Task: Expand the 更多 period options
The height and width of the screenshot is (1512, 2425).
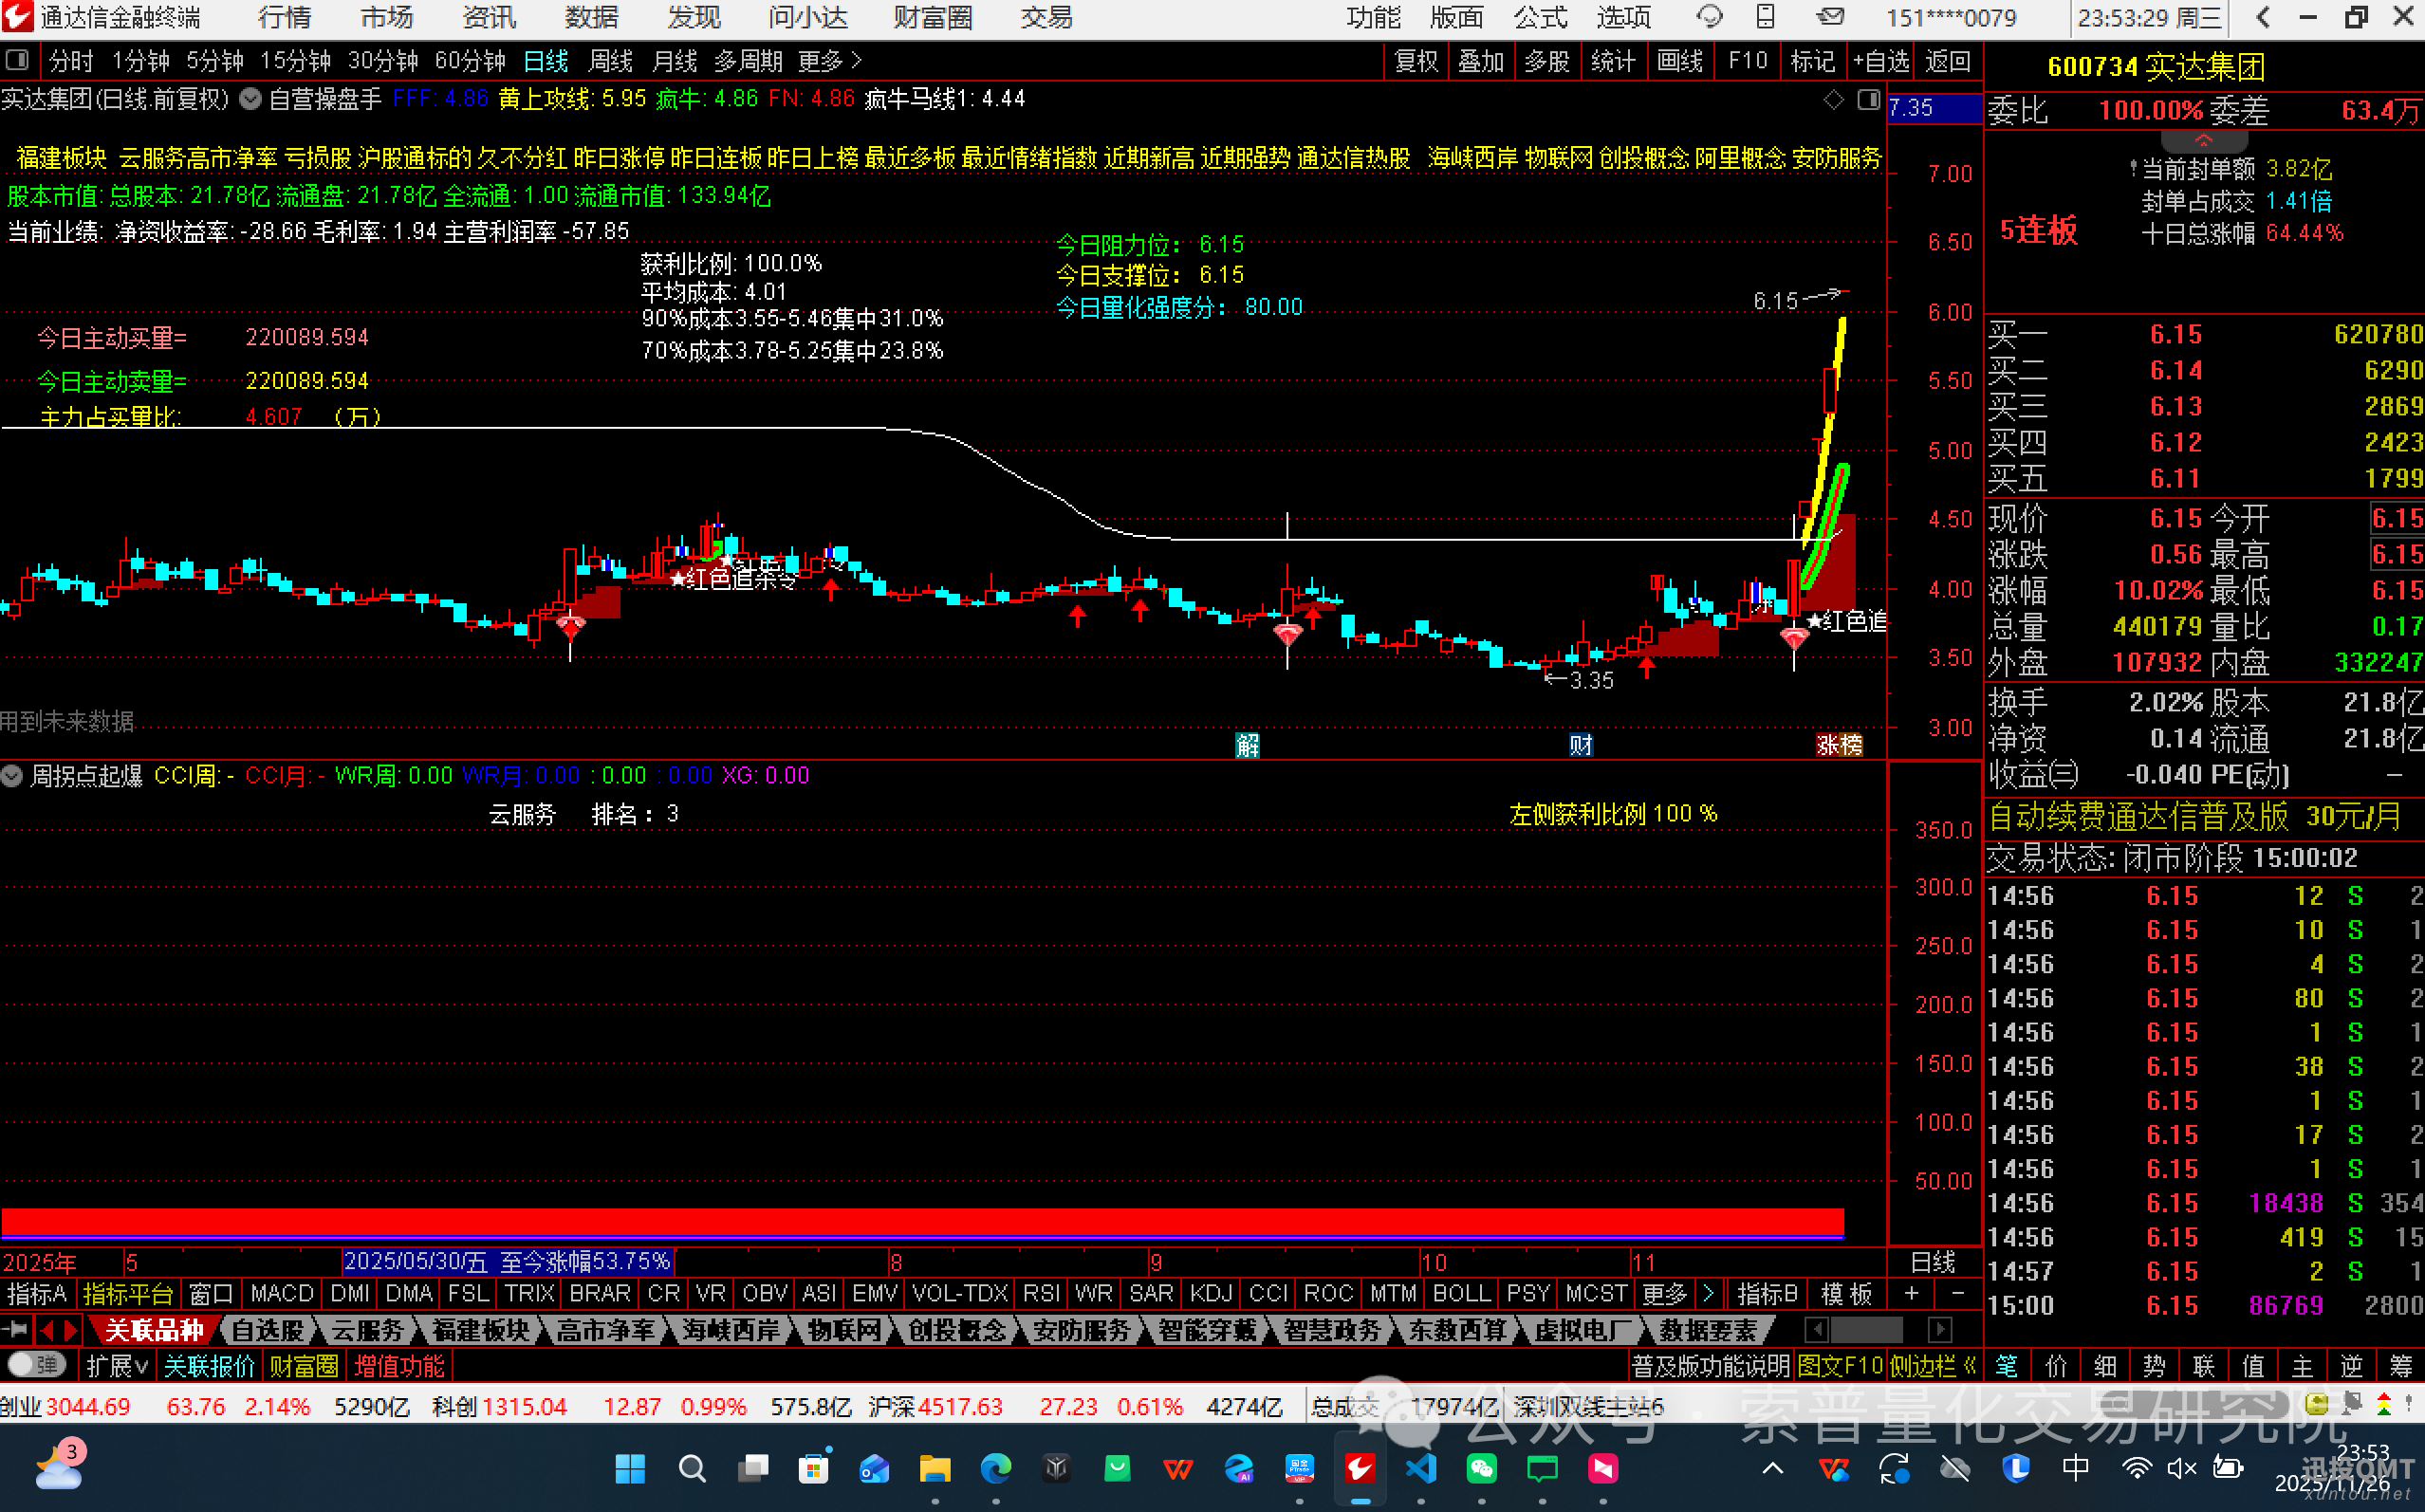Action: click(x=830, y=61)
